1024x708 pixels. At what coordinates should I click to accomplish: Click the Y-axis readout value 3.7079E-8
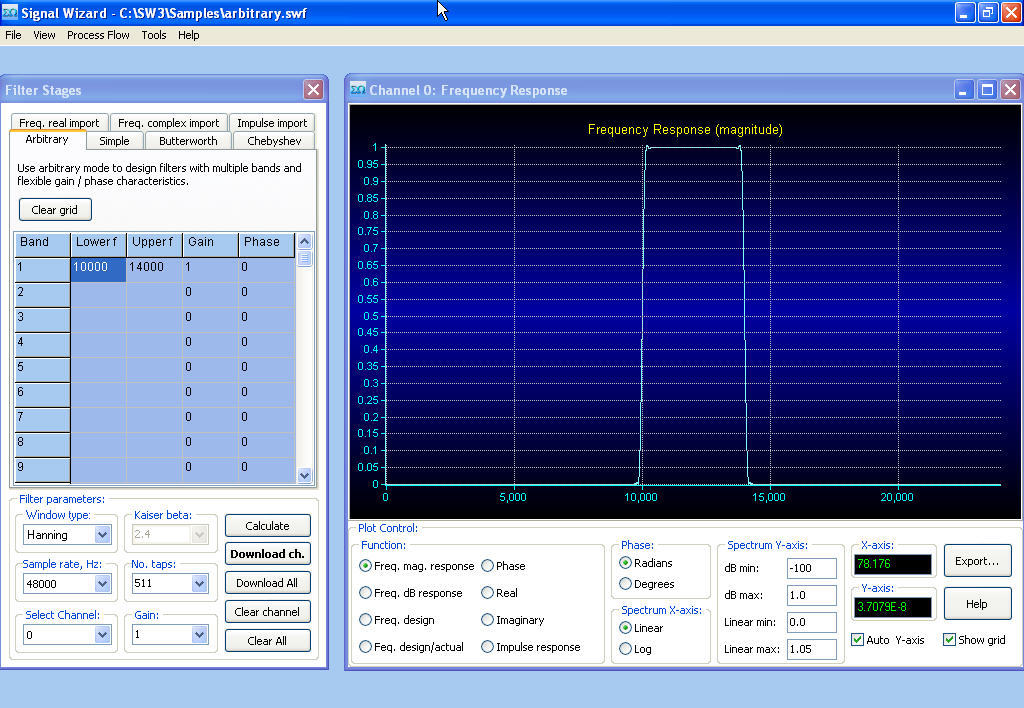click(x=892, y=607)
